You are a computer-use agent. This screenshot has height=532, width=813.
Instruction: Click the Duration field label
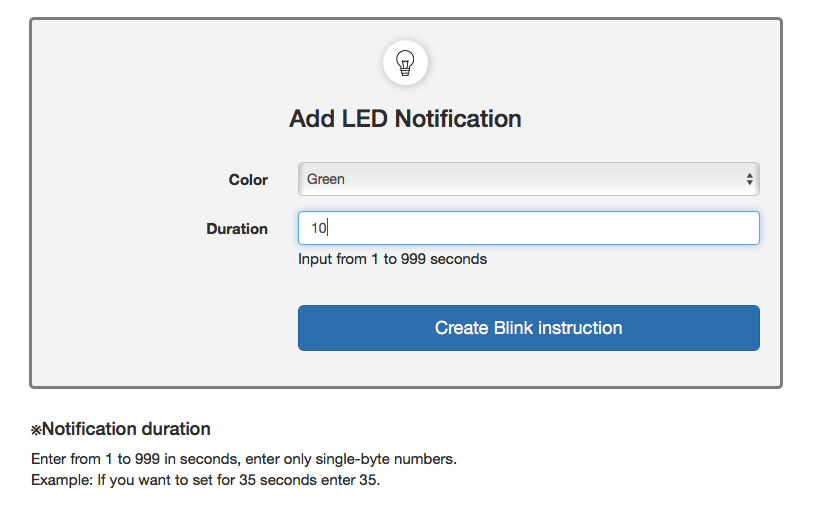(x=237, y=229)
